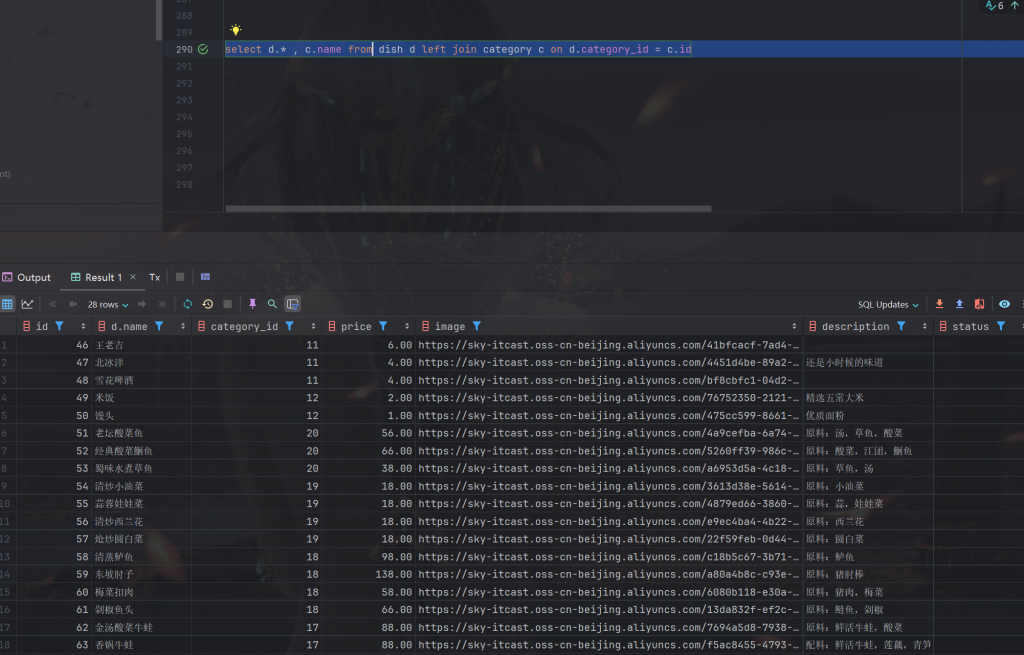Click the category_id column header

tap(244, 326)
